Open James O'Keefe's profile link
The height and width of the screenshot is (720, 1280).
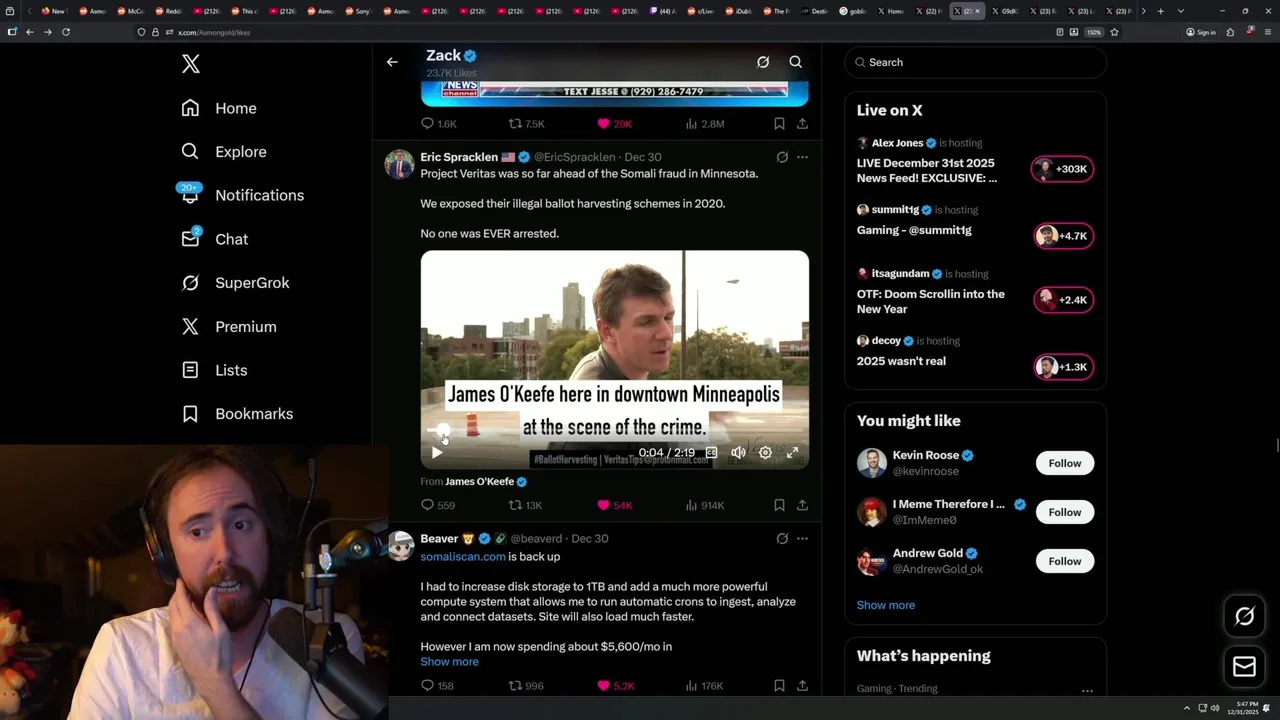(x=479, y=481)
